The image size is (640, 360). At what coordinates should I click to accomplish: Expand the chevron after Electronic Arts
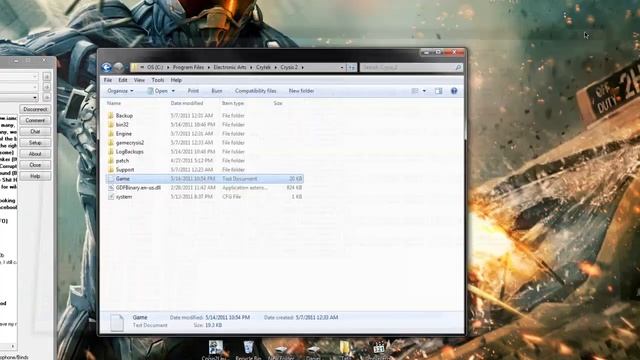tap(251, 67)
